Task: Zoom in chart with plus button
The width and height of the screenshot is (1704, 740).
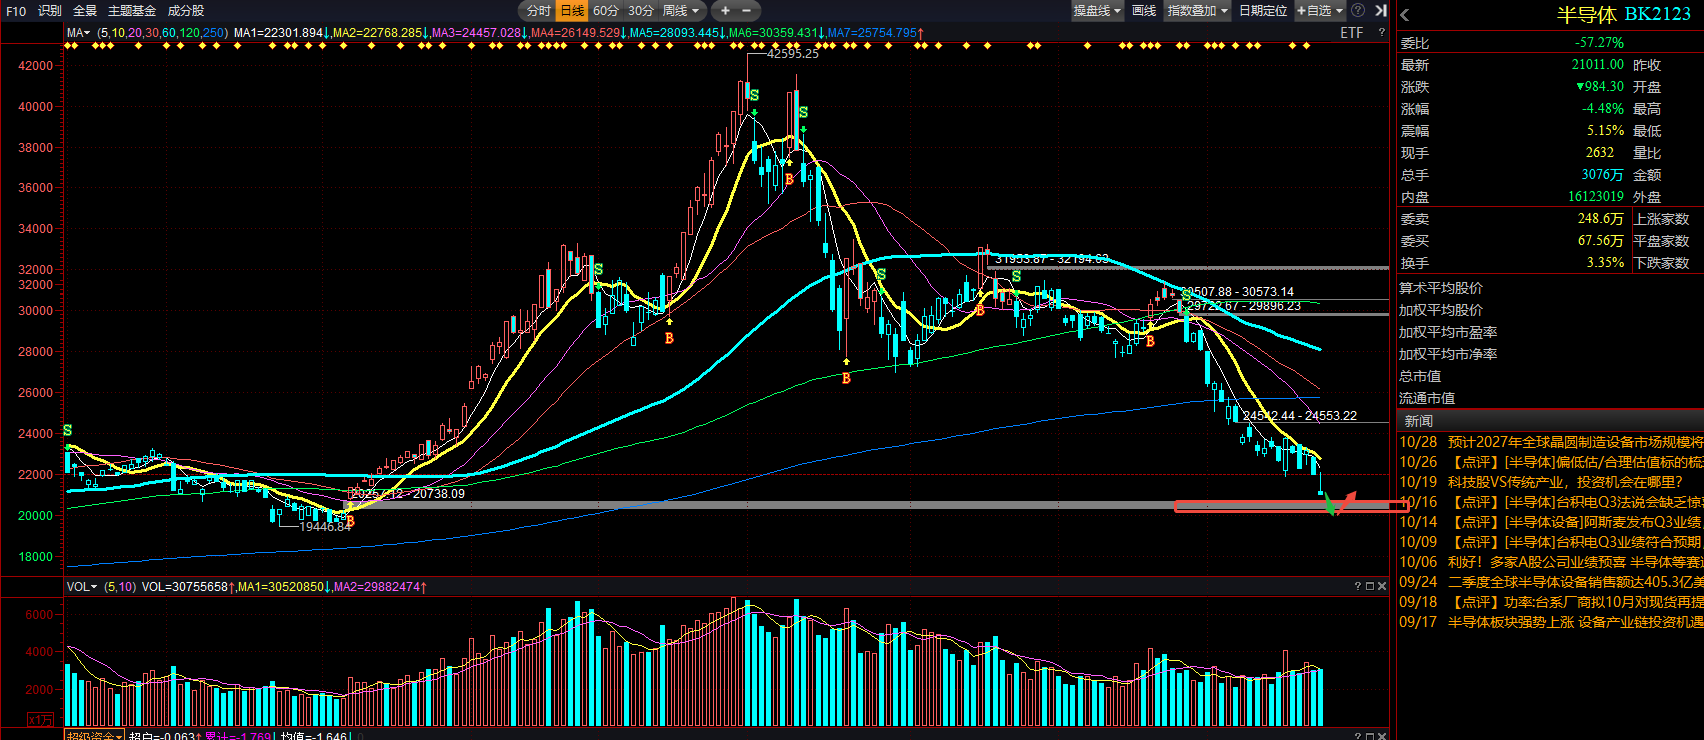Action: click(x=725, y=10)
